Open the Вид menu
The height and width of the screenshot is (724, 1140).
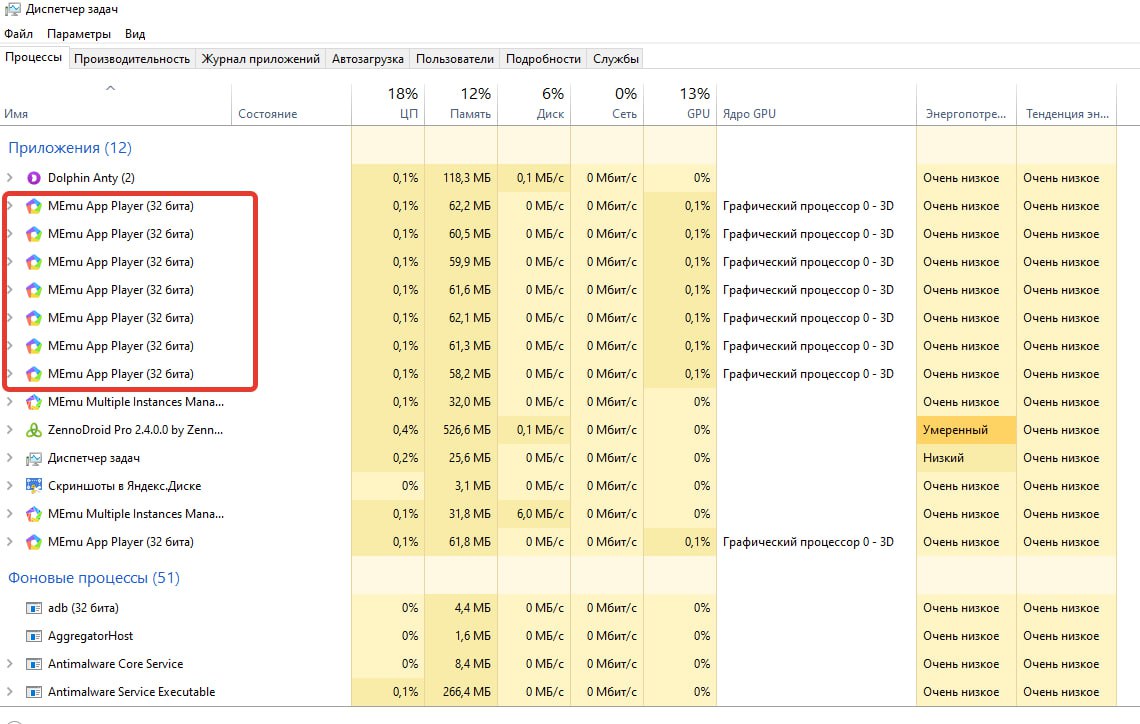pos(135,34)
